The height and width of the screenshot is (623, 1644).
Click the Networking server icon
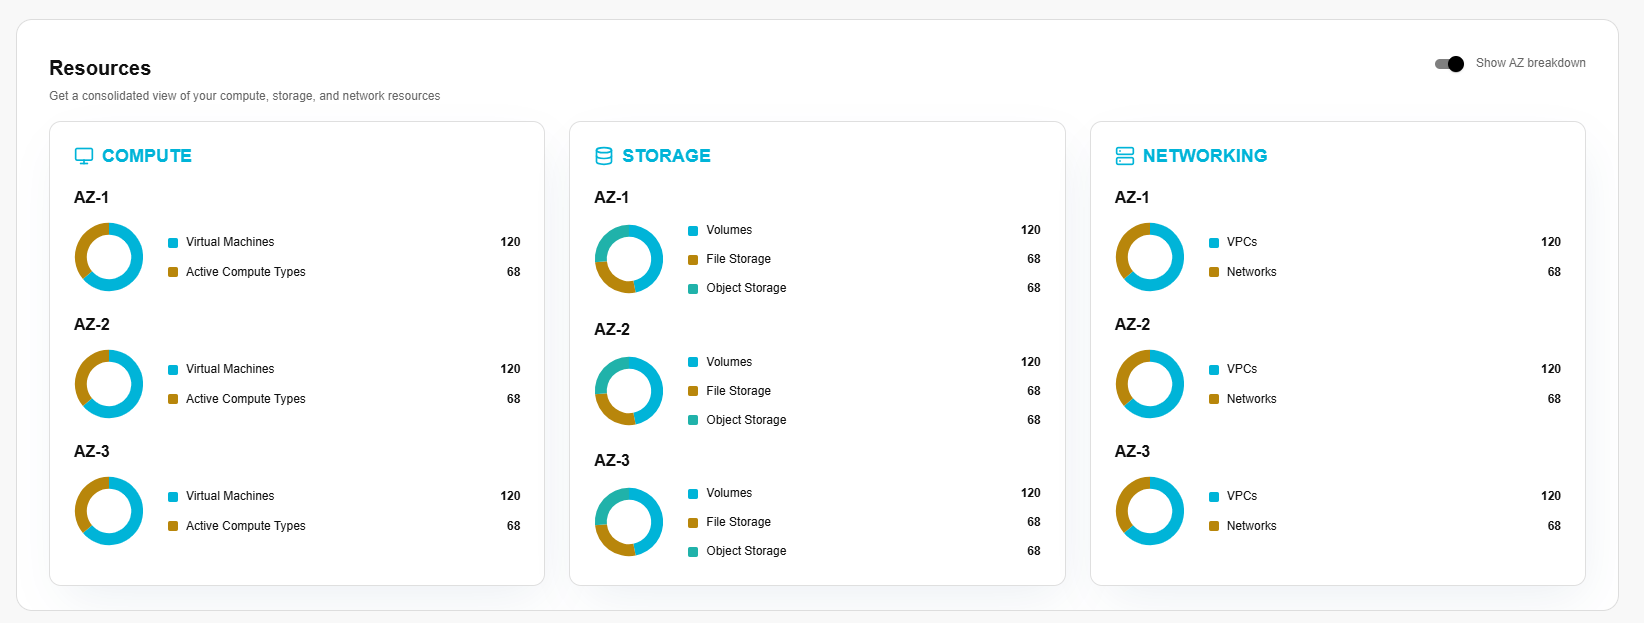[x=1125, y=156]
